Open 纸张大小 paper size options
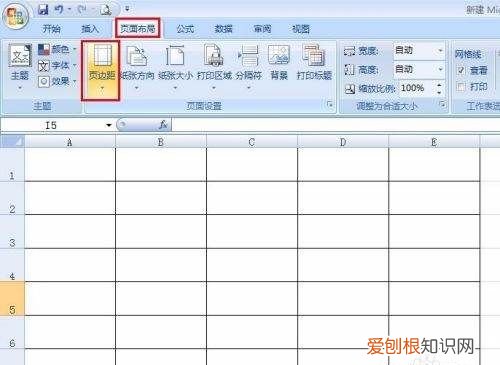The width and height of the screenshot is (500, 365). 175,68
